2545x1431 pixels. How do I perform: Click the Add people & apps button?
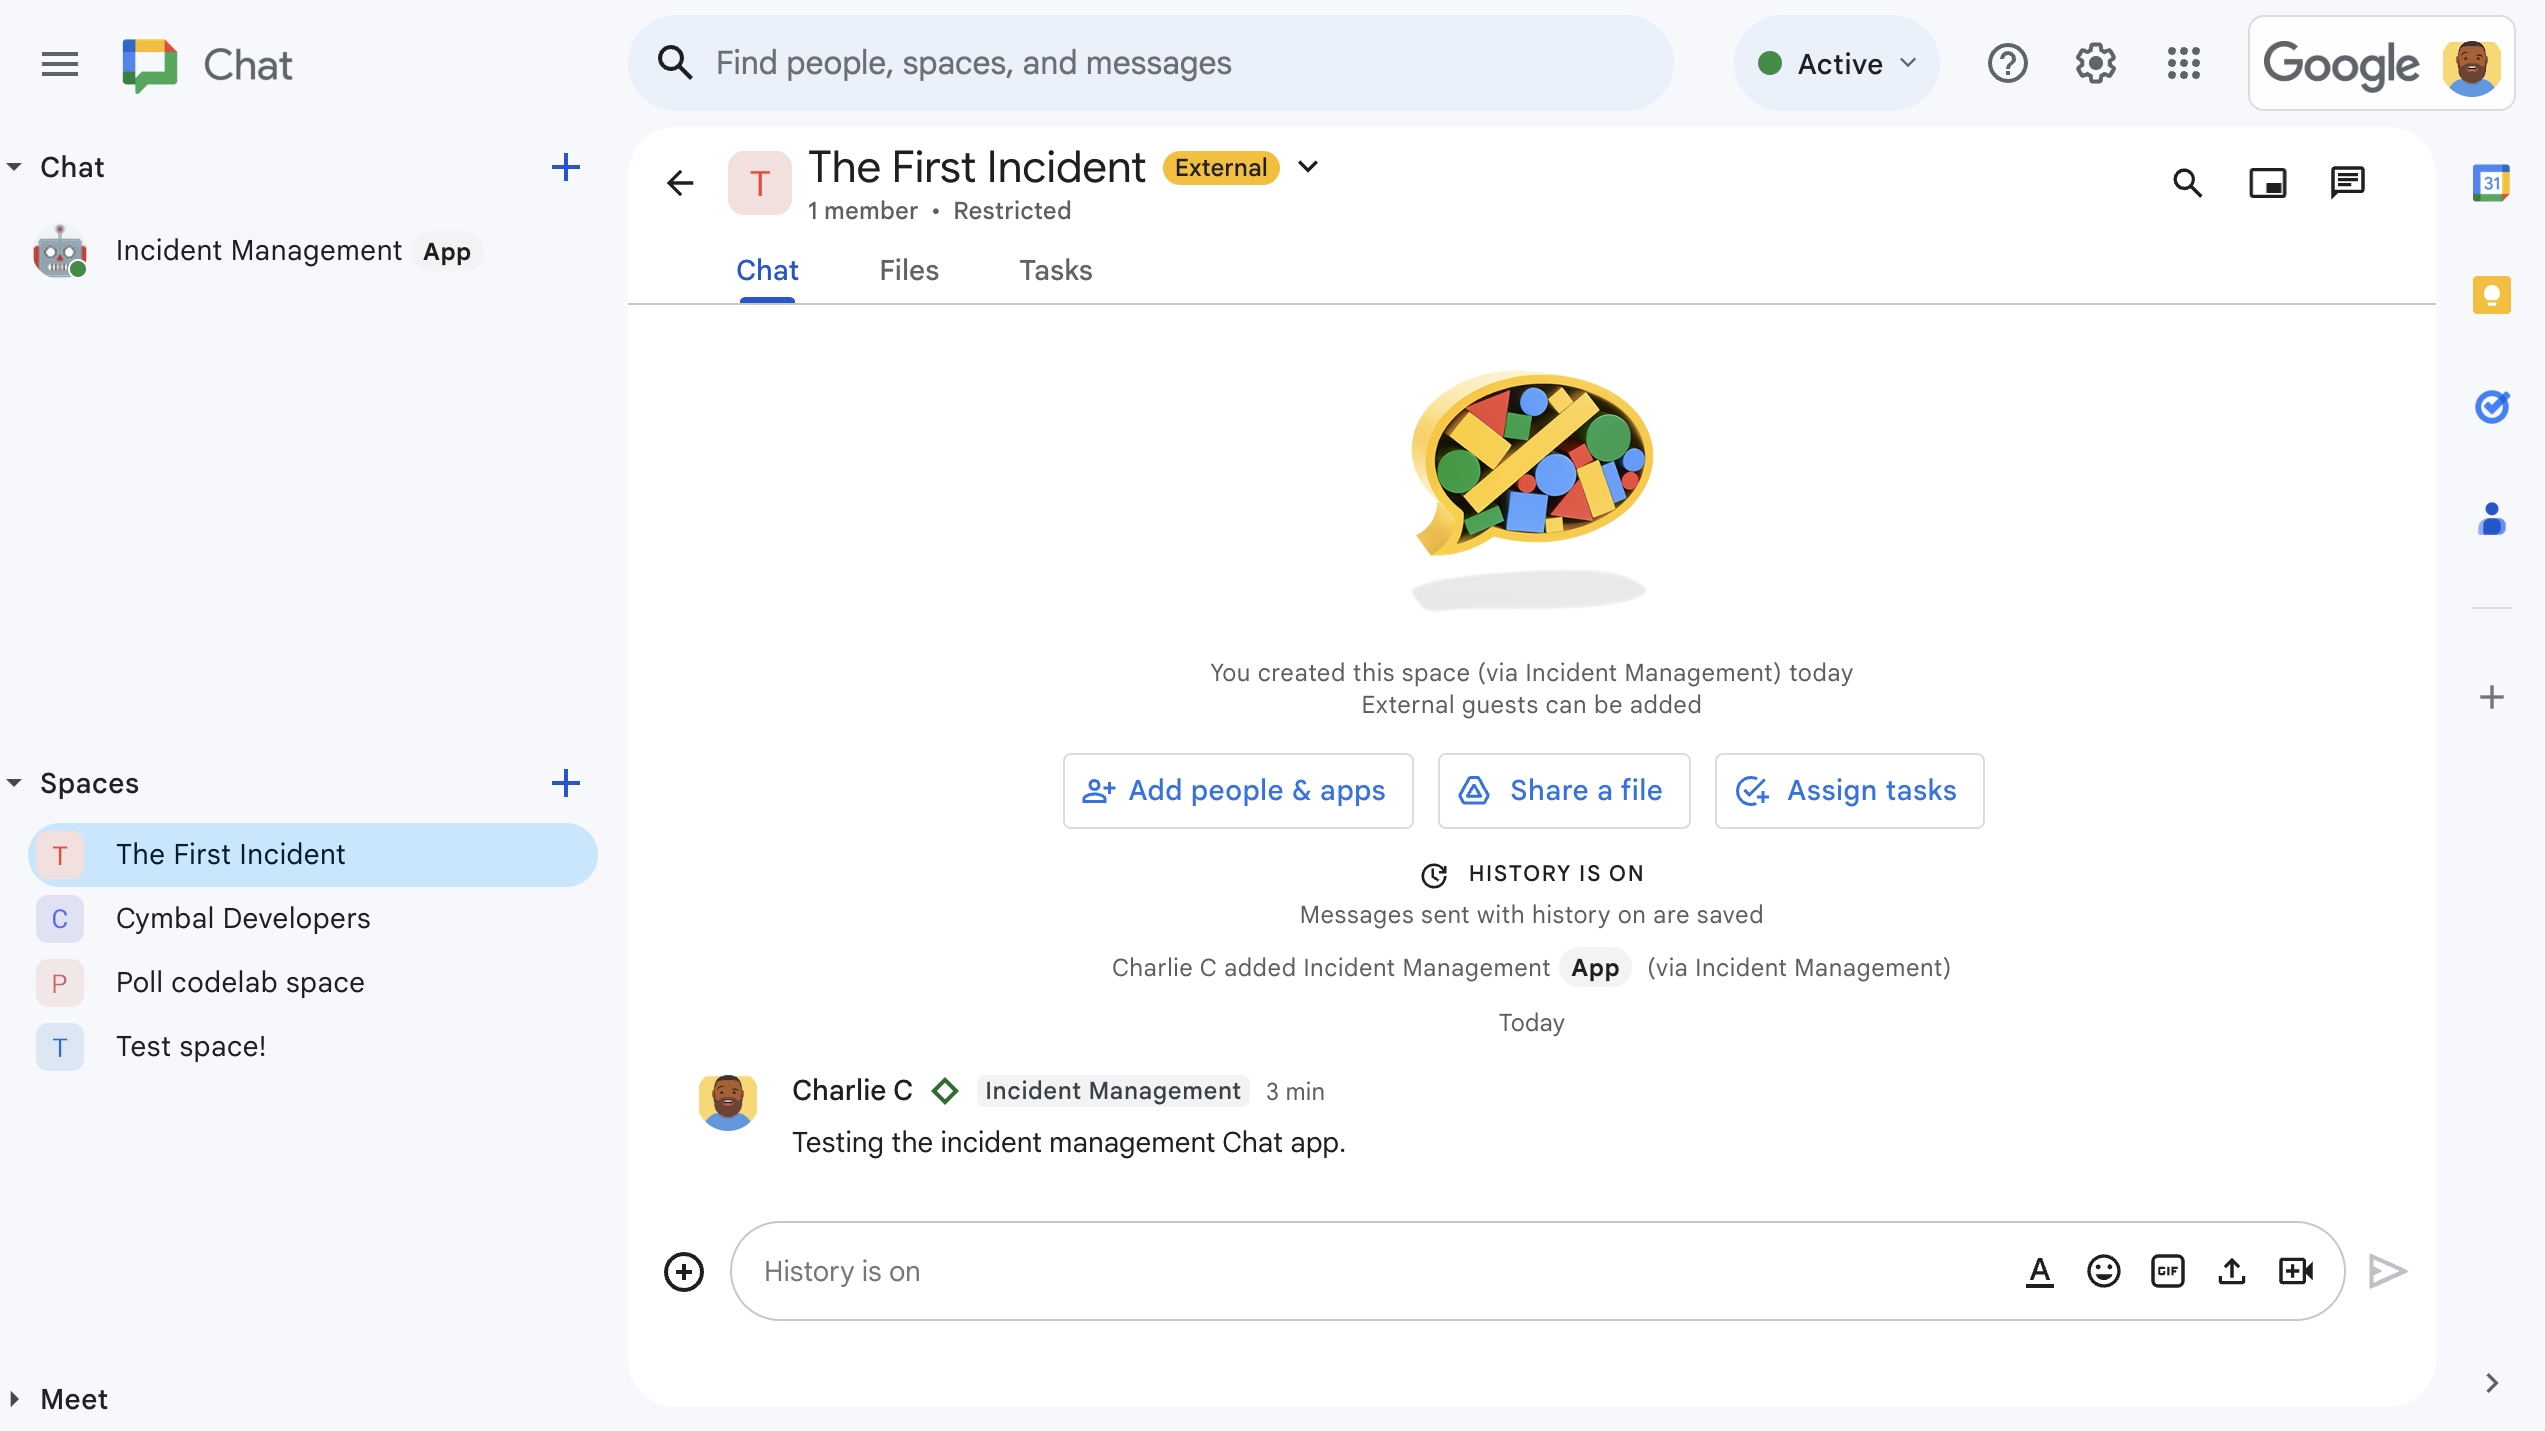coord(1236,792)
